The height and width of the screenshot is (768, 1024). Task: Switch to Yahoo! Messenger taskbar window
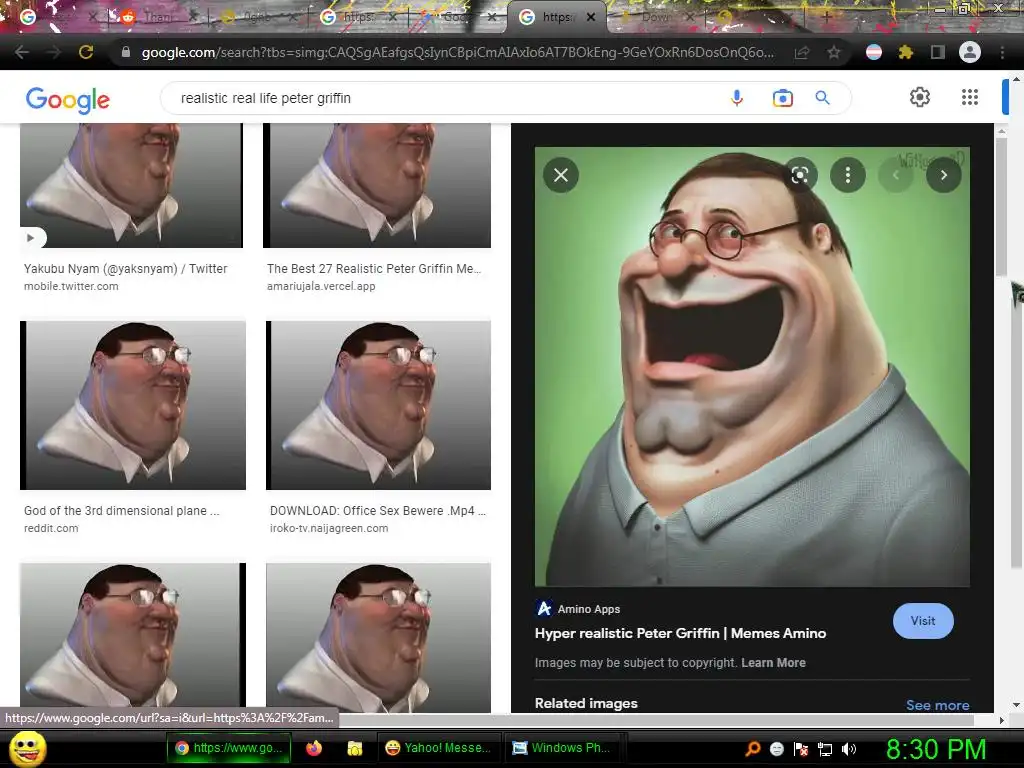click(x=438, y=748)
